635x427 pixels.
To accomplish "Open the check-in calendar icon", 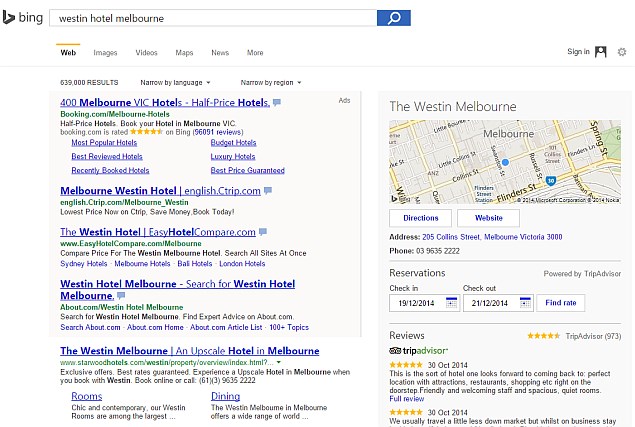I will [x=451, y=303].
